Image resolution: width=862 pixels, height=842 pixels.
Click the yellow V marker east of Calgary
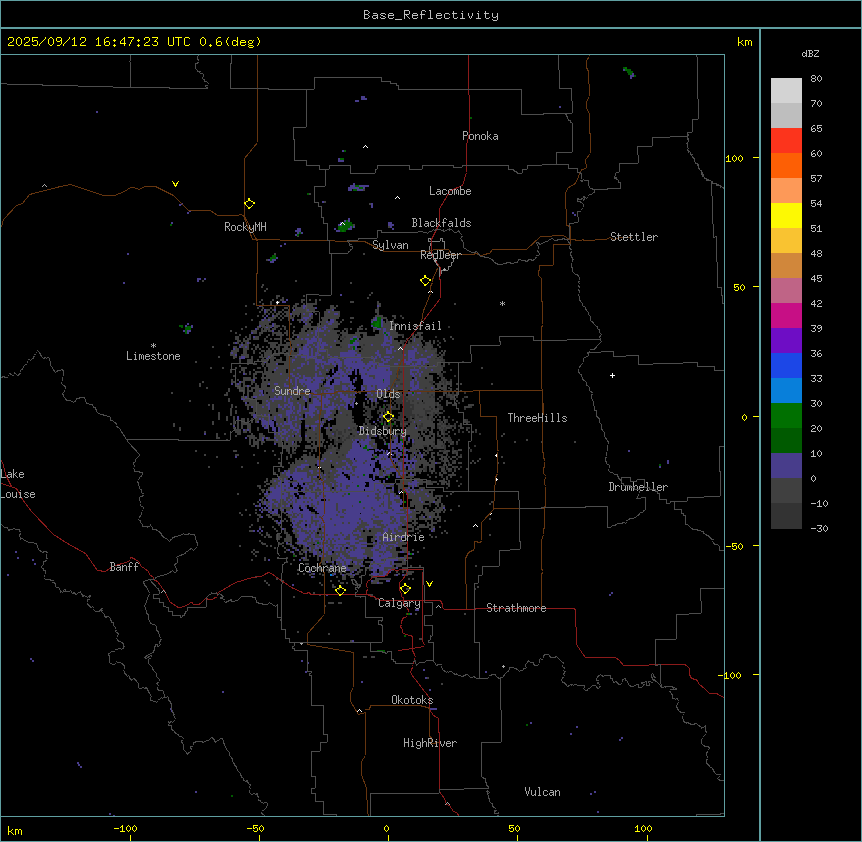tap(429, 584)
